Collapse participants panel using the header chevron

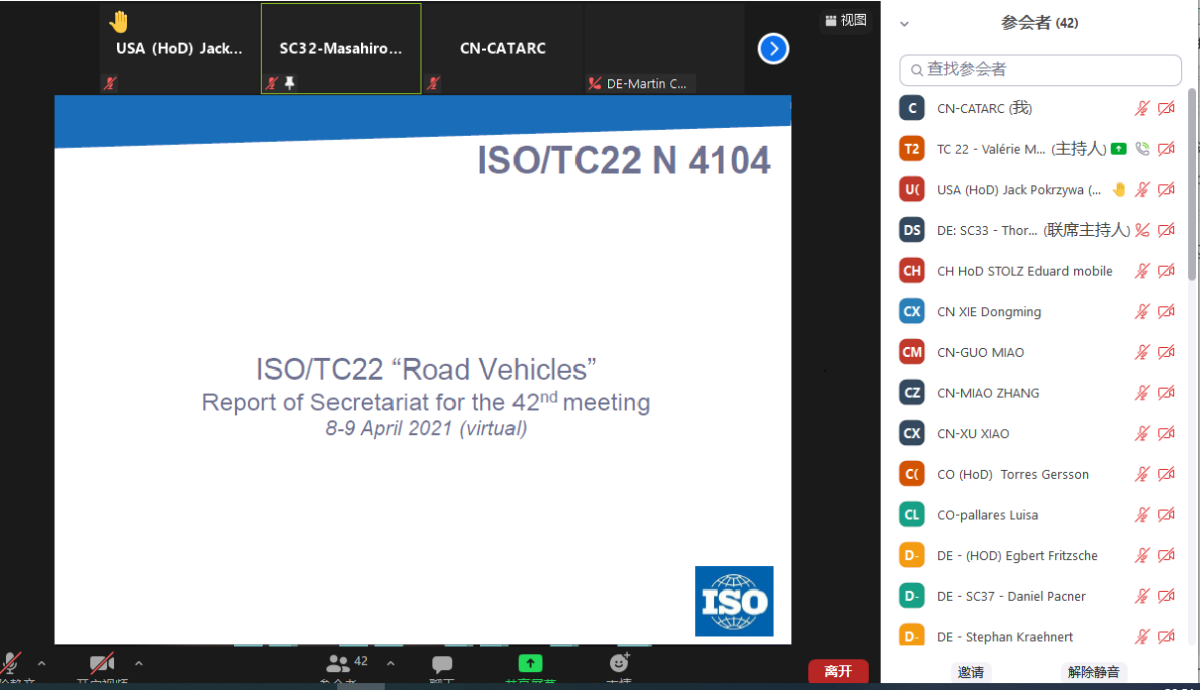click(x=904, y=24)
